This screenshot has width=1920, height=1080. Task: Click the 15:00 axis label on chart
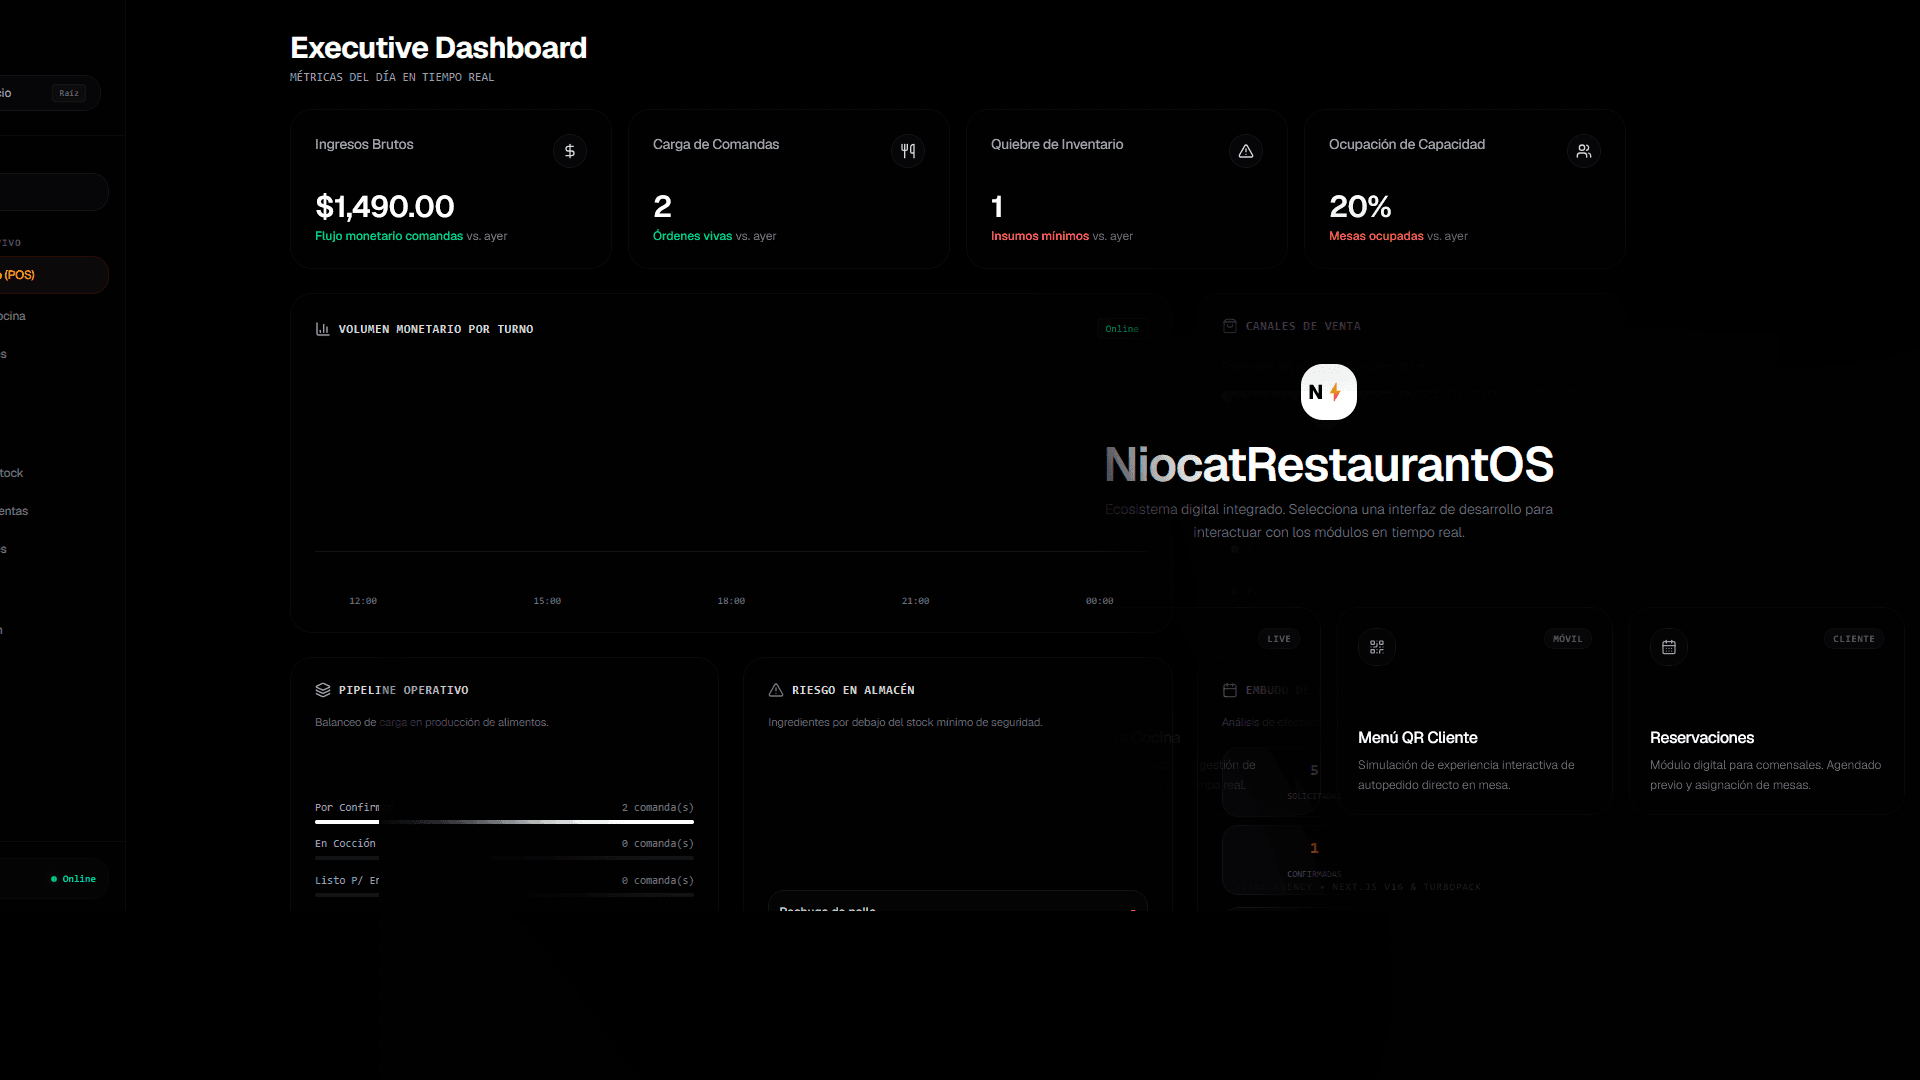[547, 601]
